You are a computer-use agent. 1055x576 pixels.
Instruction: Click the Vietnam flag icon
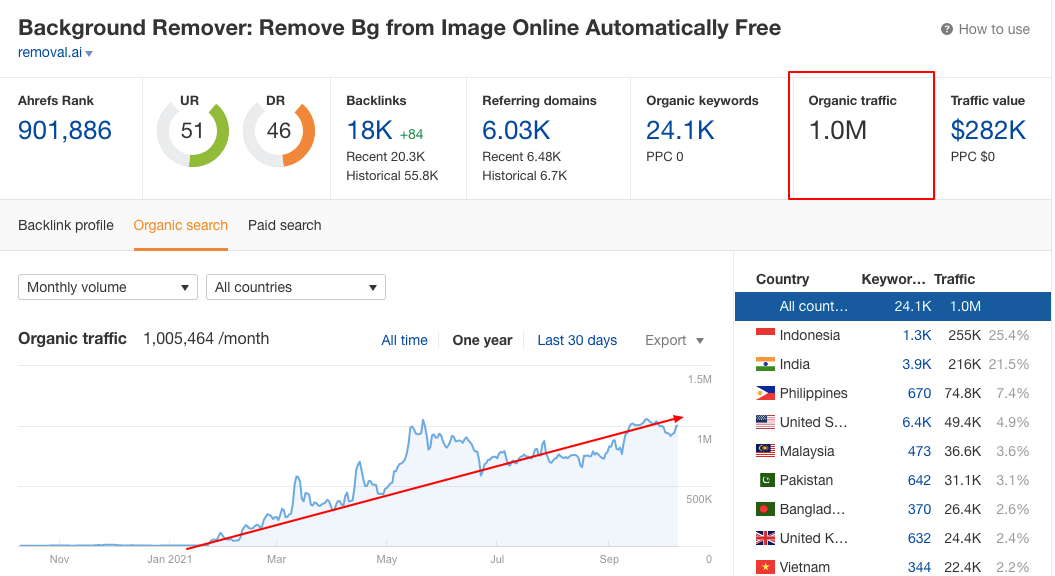765,567
